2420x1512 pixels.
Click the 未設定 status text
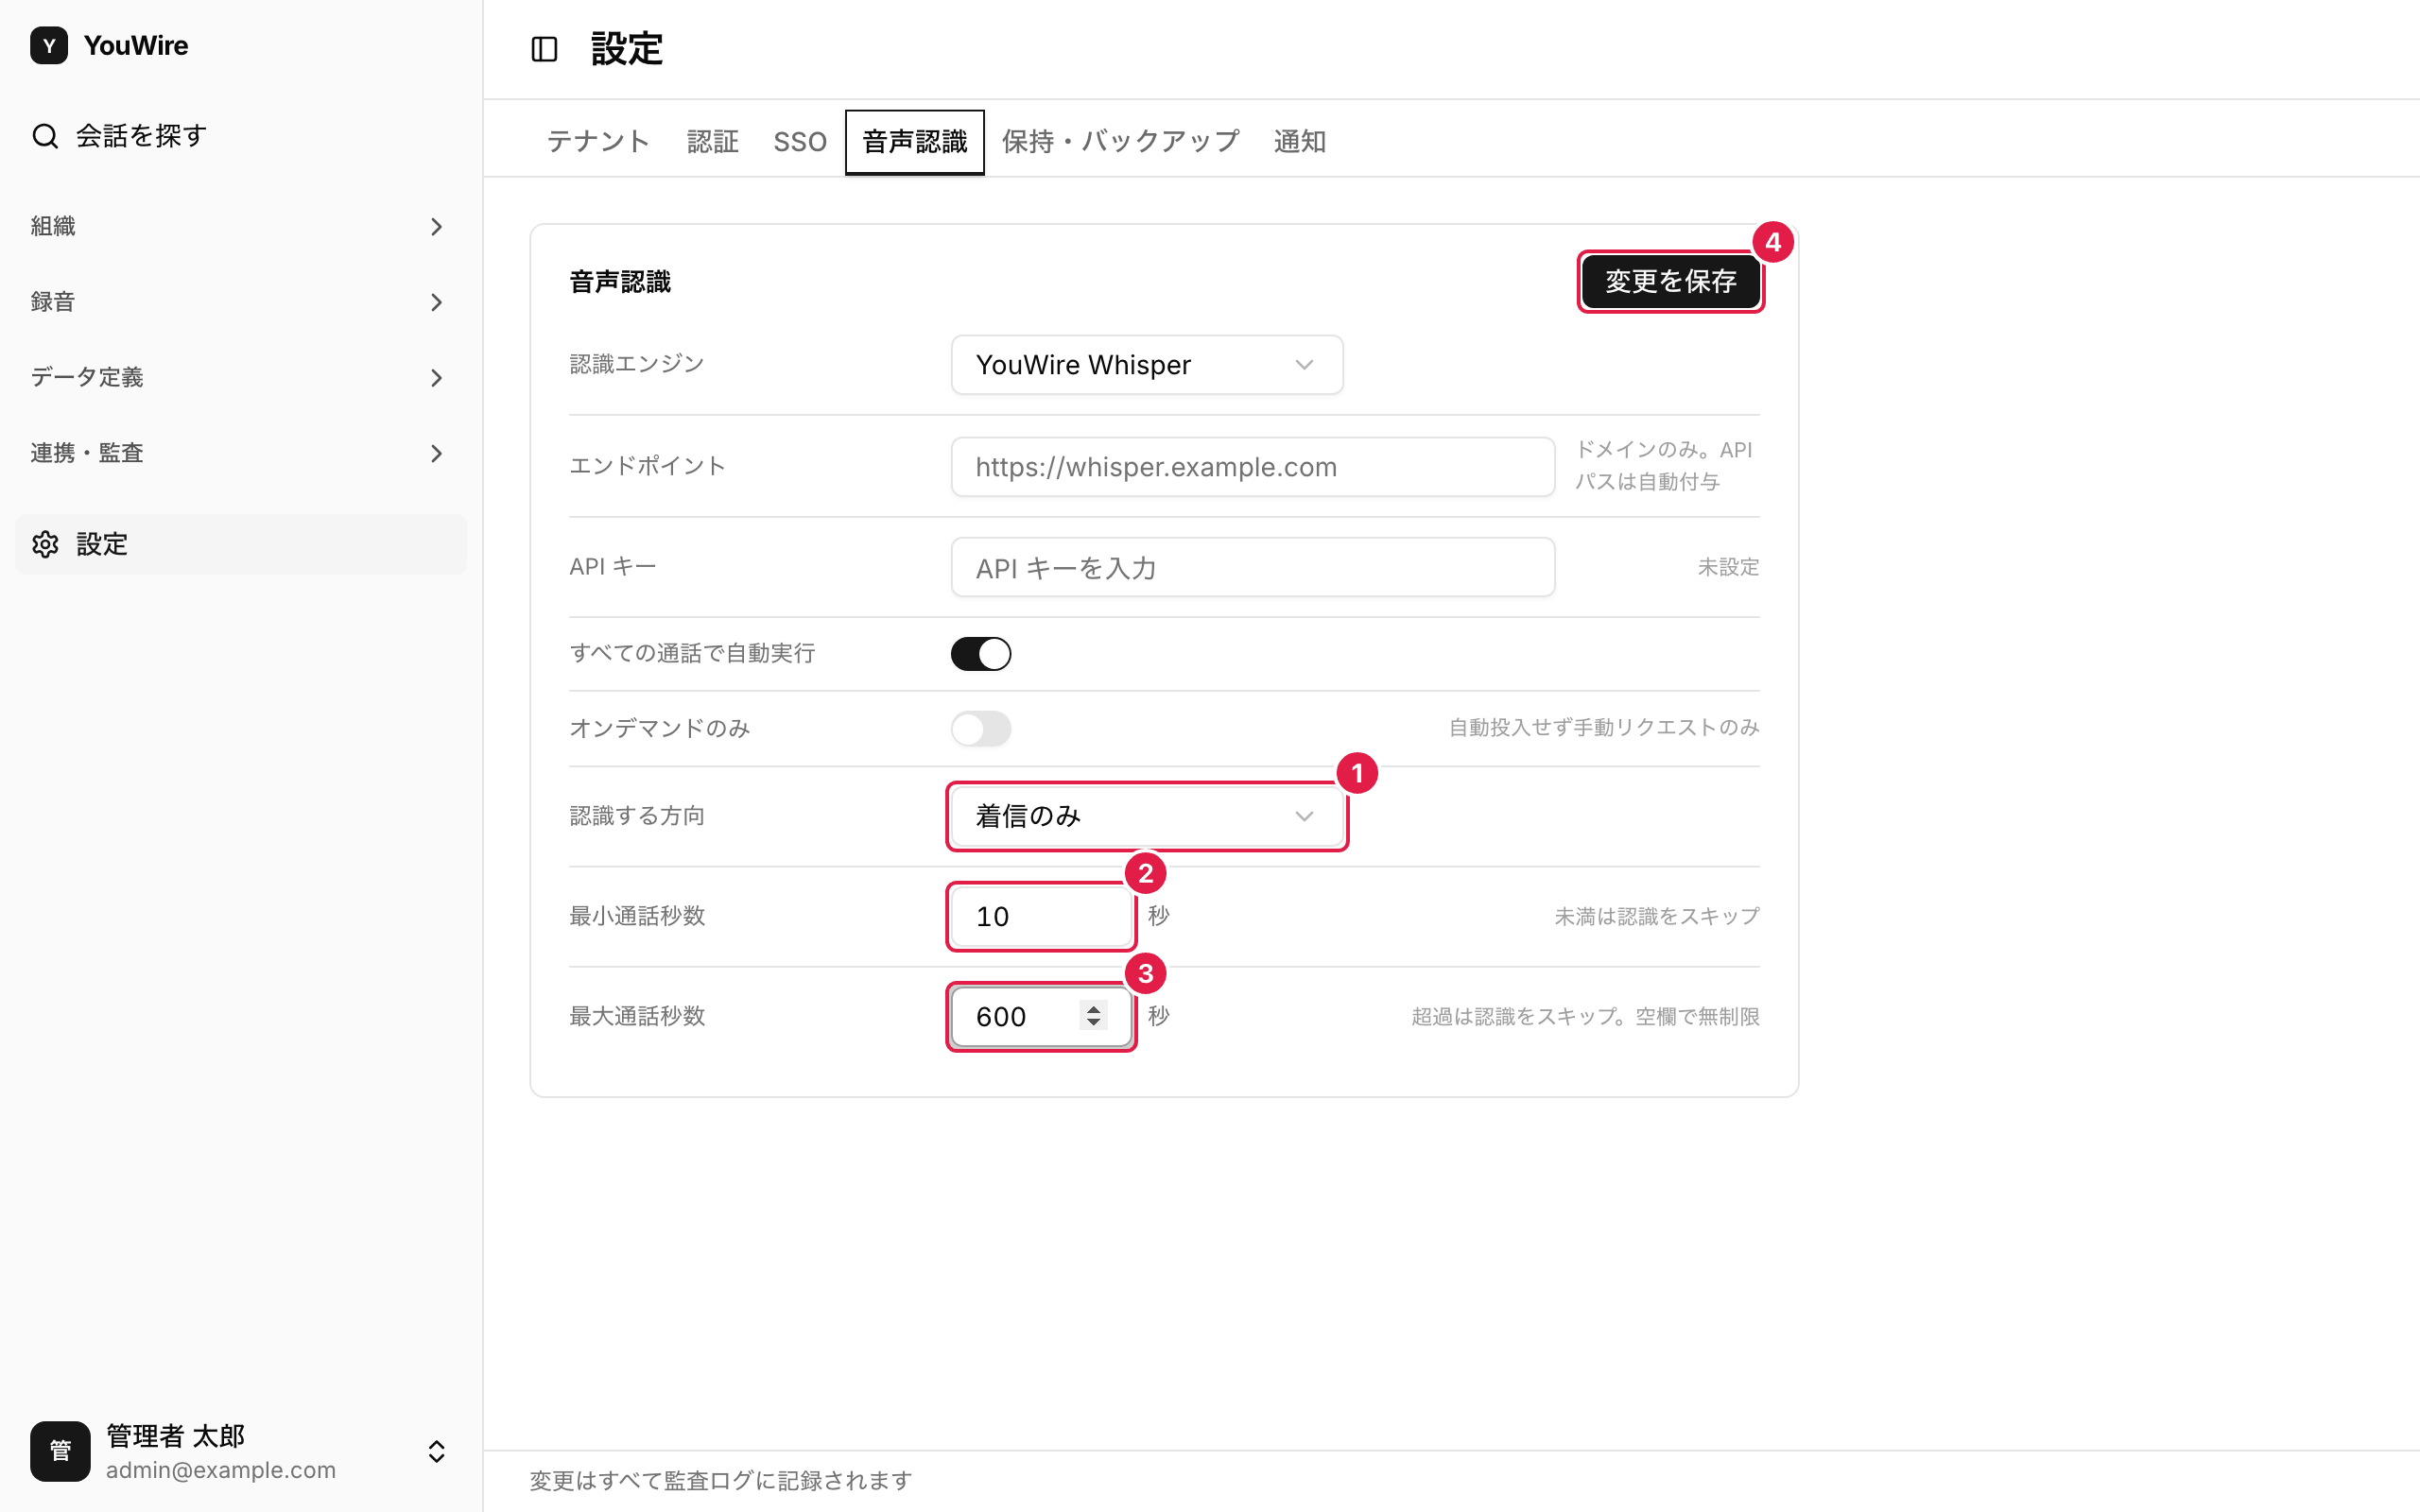coord(1727,567)
